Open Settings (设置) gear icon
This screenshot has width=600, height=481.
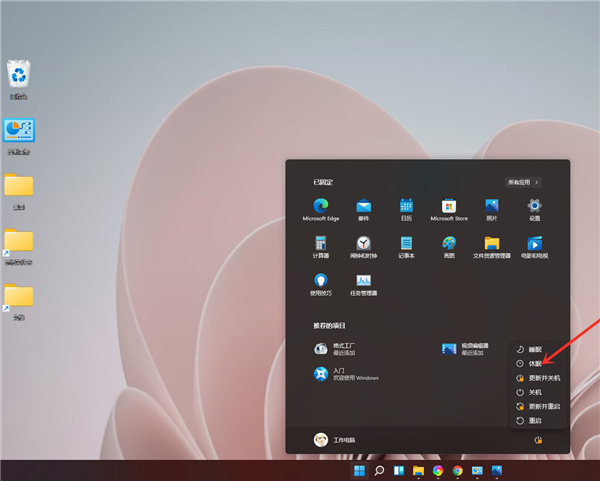[x=534, y=206]
